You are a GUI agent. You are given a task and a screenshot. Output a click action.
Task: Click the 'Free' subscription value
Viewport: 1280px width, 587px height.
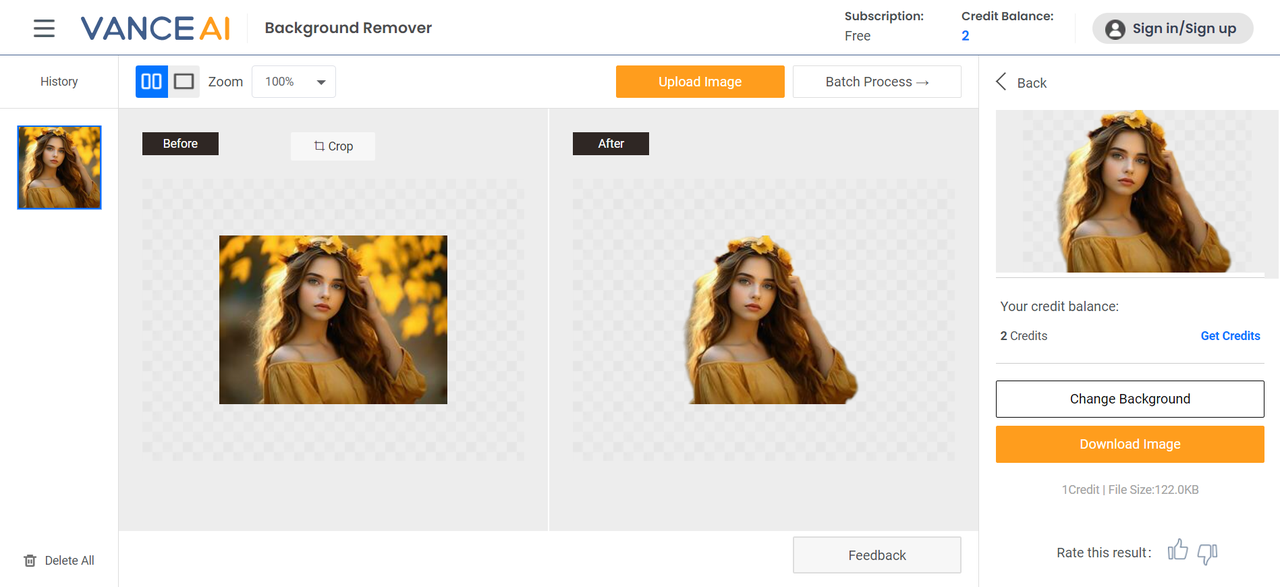(x=857, y=36)
